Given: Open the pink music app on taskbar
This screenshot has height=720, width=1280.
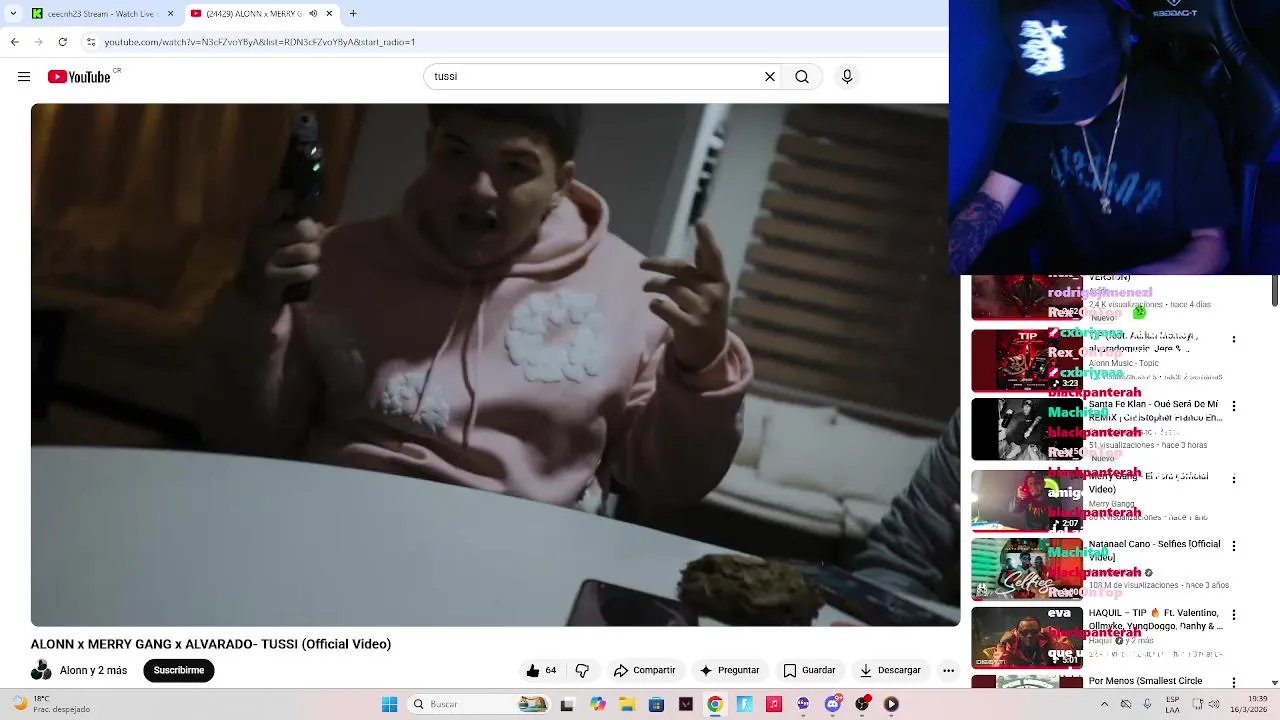Looking at the screenshot, I should click(x=774, y=704).
